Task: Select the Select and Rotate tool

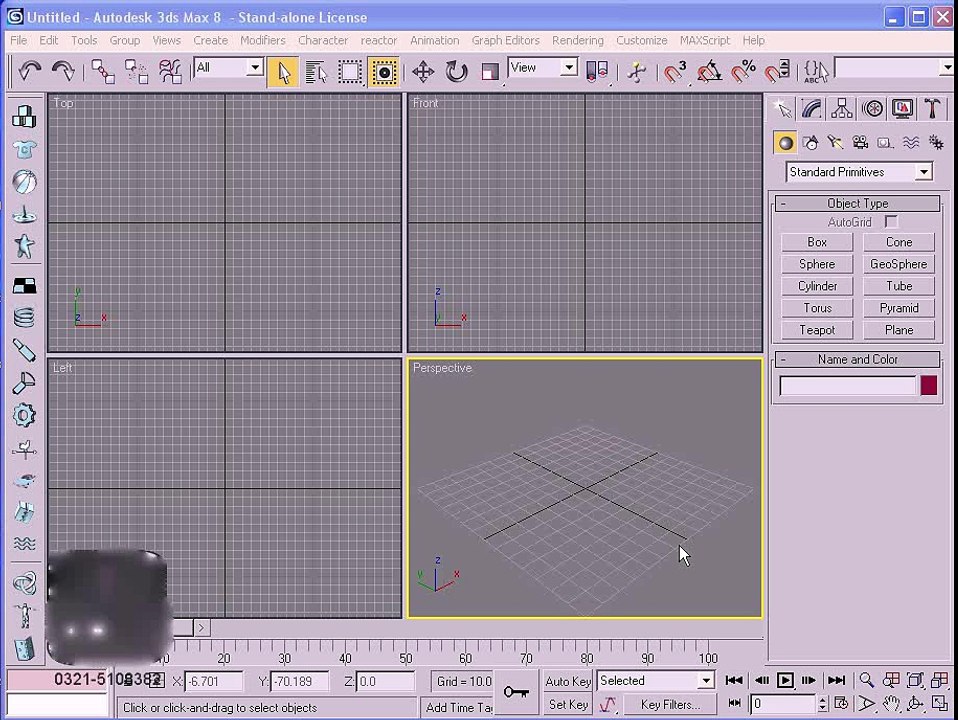Action: click(456, 72)
